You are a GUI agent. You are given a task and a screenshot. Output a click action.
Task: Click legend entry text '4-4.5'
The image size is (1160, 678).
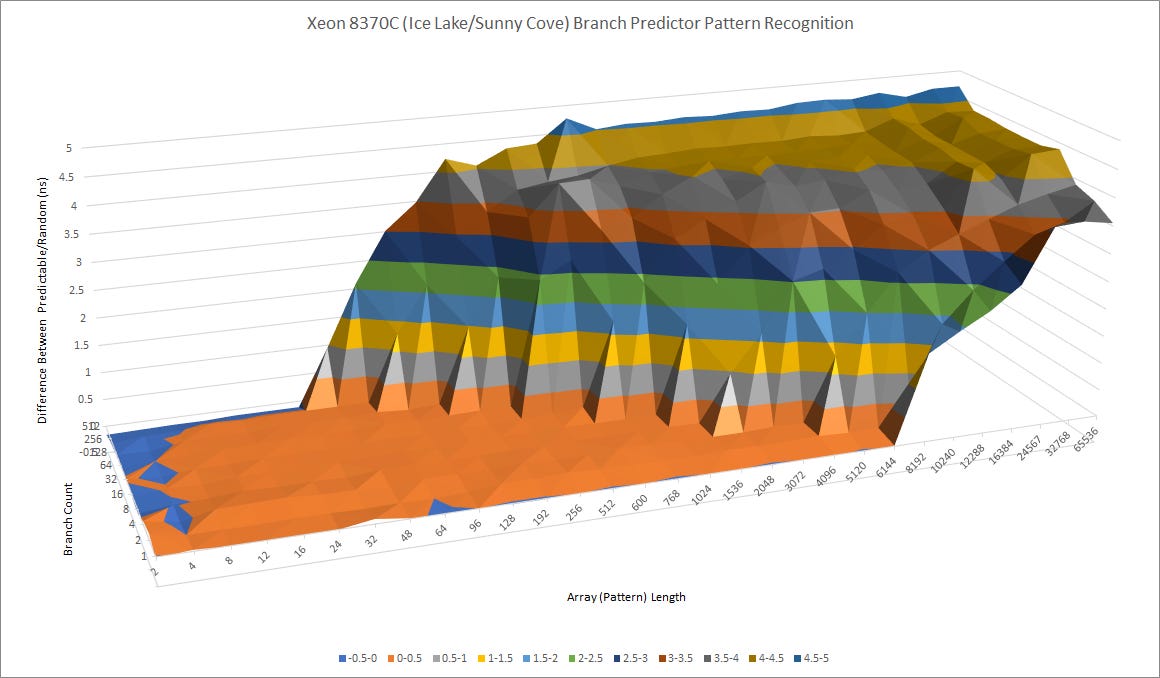(x=771, y=658)
